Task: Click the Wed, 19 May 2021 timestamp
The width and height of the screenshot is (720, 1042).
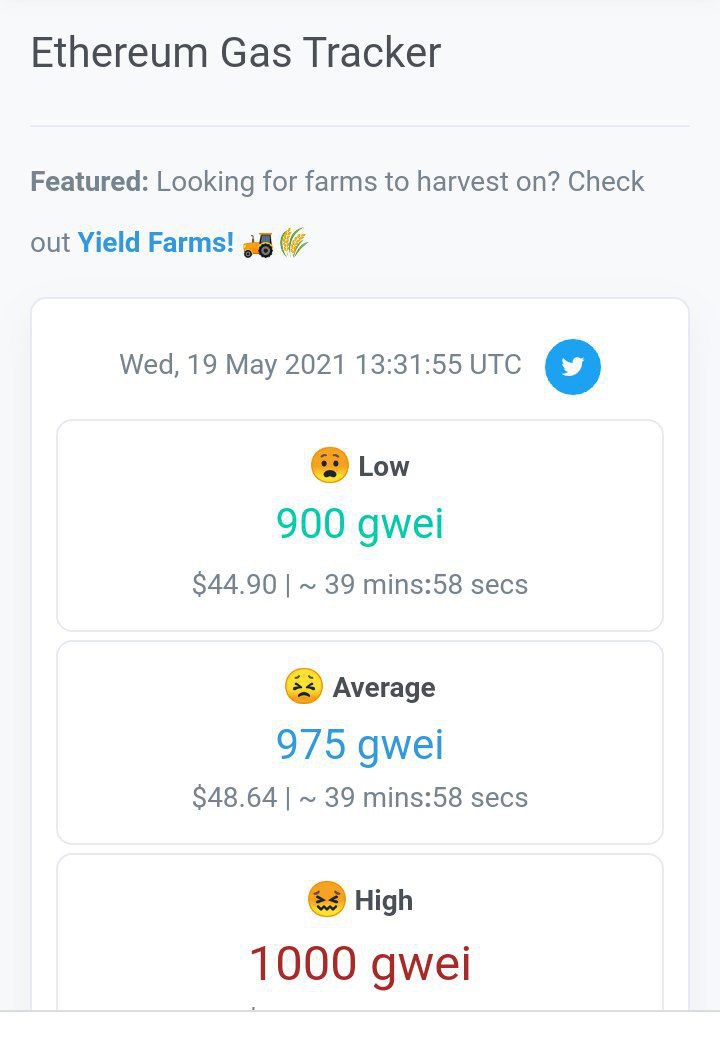Action: [320, 365]
